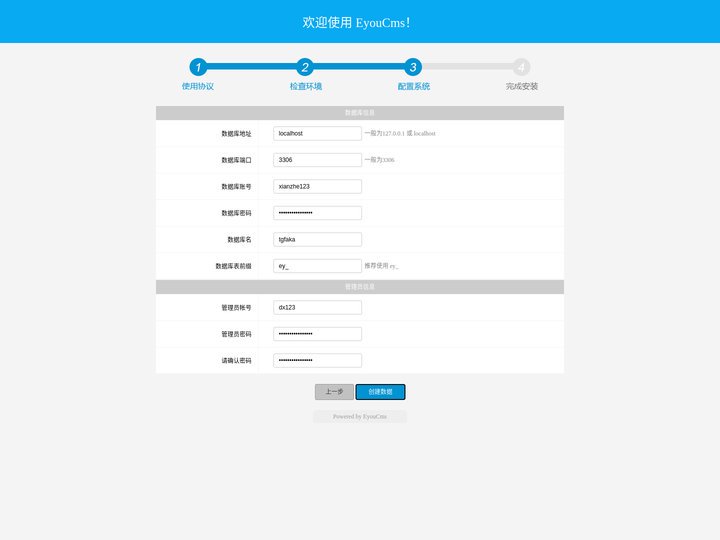Click the blue 创建数据 button

380,392
